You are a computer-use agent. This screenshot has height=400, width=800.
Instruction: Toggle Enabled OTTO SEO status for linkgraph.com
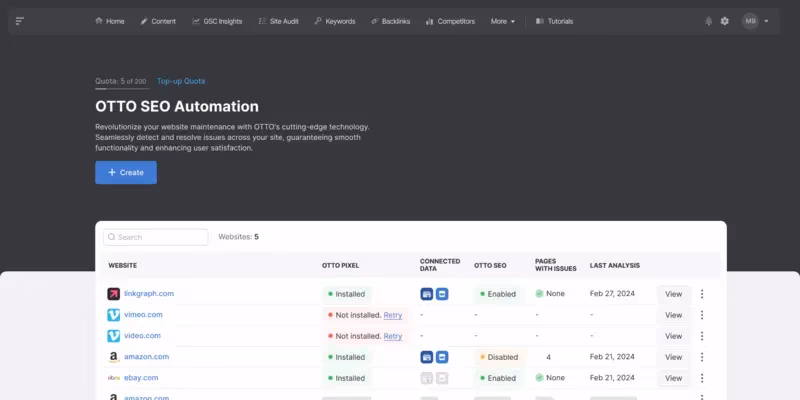pos(499,294)
